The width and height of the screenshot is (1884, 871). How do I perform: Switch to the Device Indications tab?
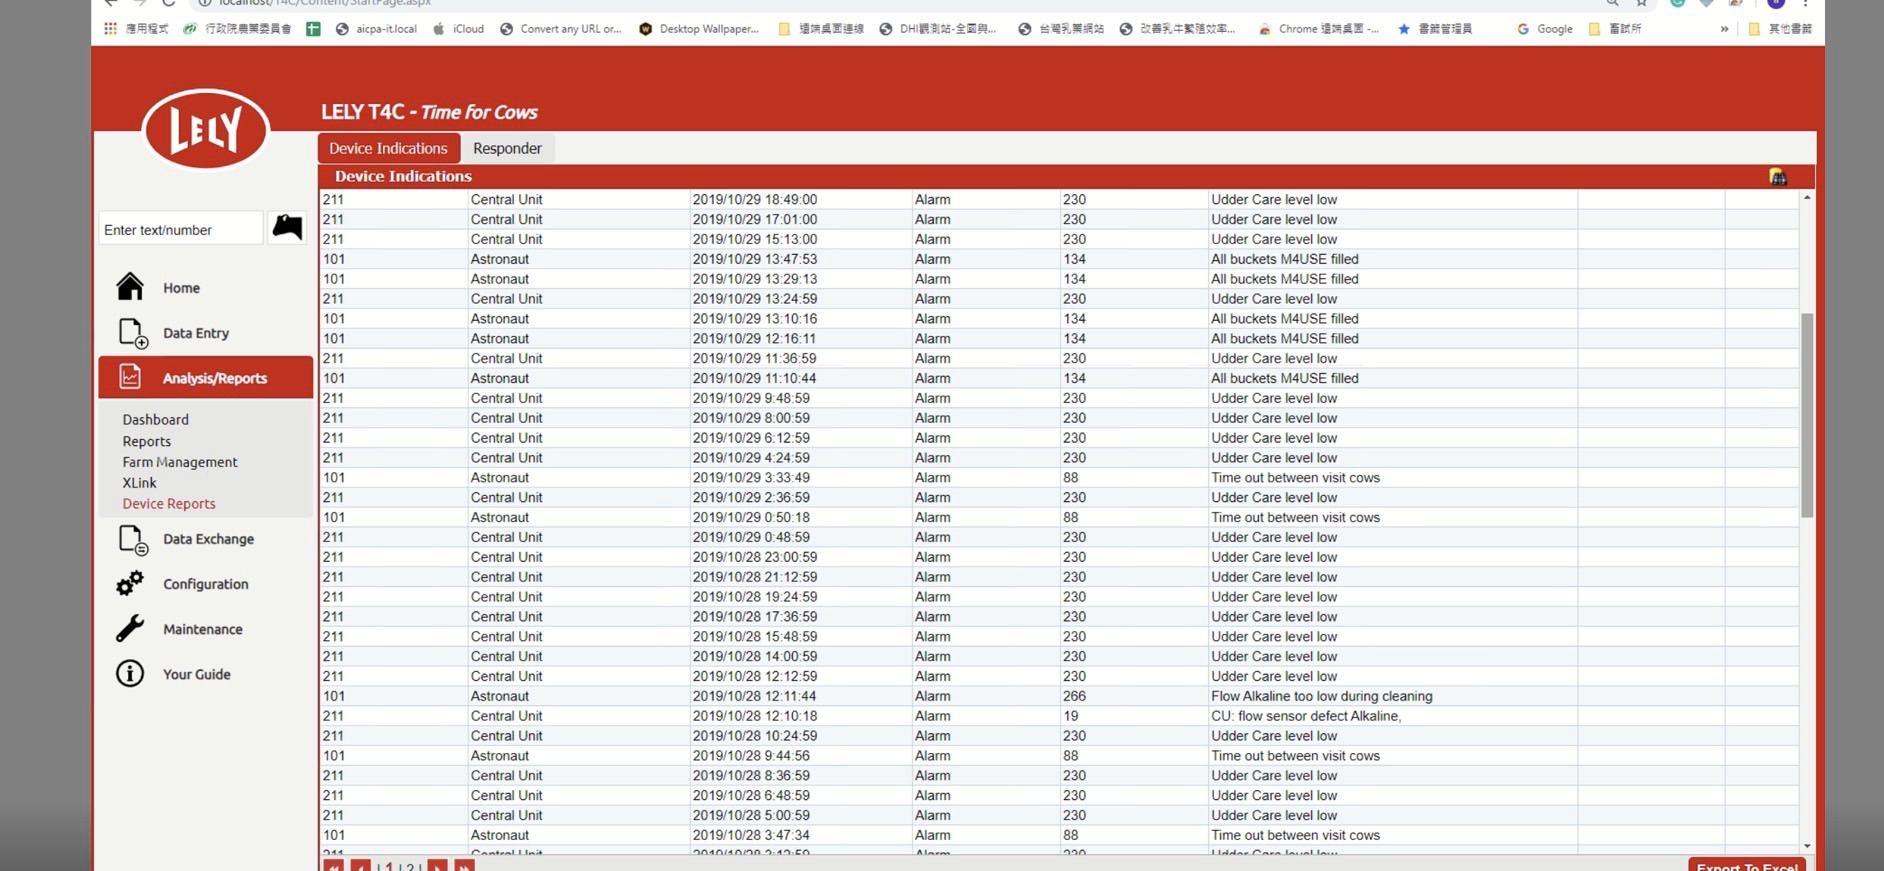[x=388, y=148]
